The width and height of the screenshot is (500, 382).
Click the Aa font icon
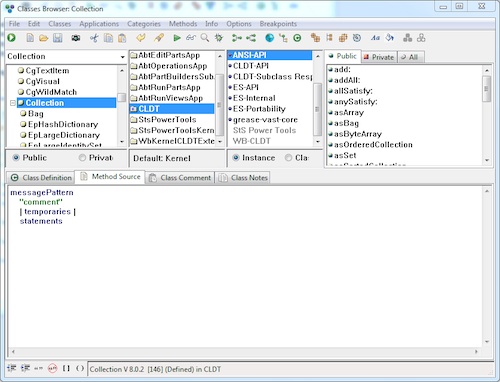[376, 38]
